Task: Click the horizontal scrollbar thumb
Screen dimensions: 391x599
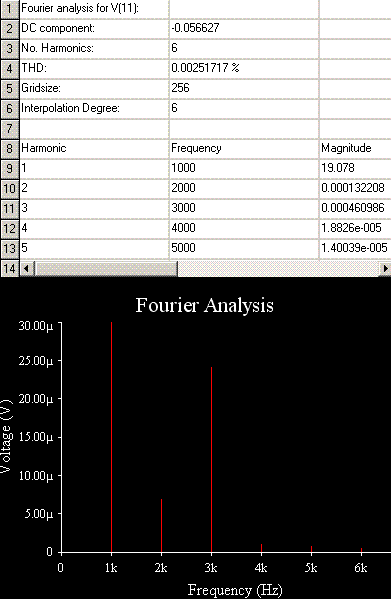Action: 105,269
